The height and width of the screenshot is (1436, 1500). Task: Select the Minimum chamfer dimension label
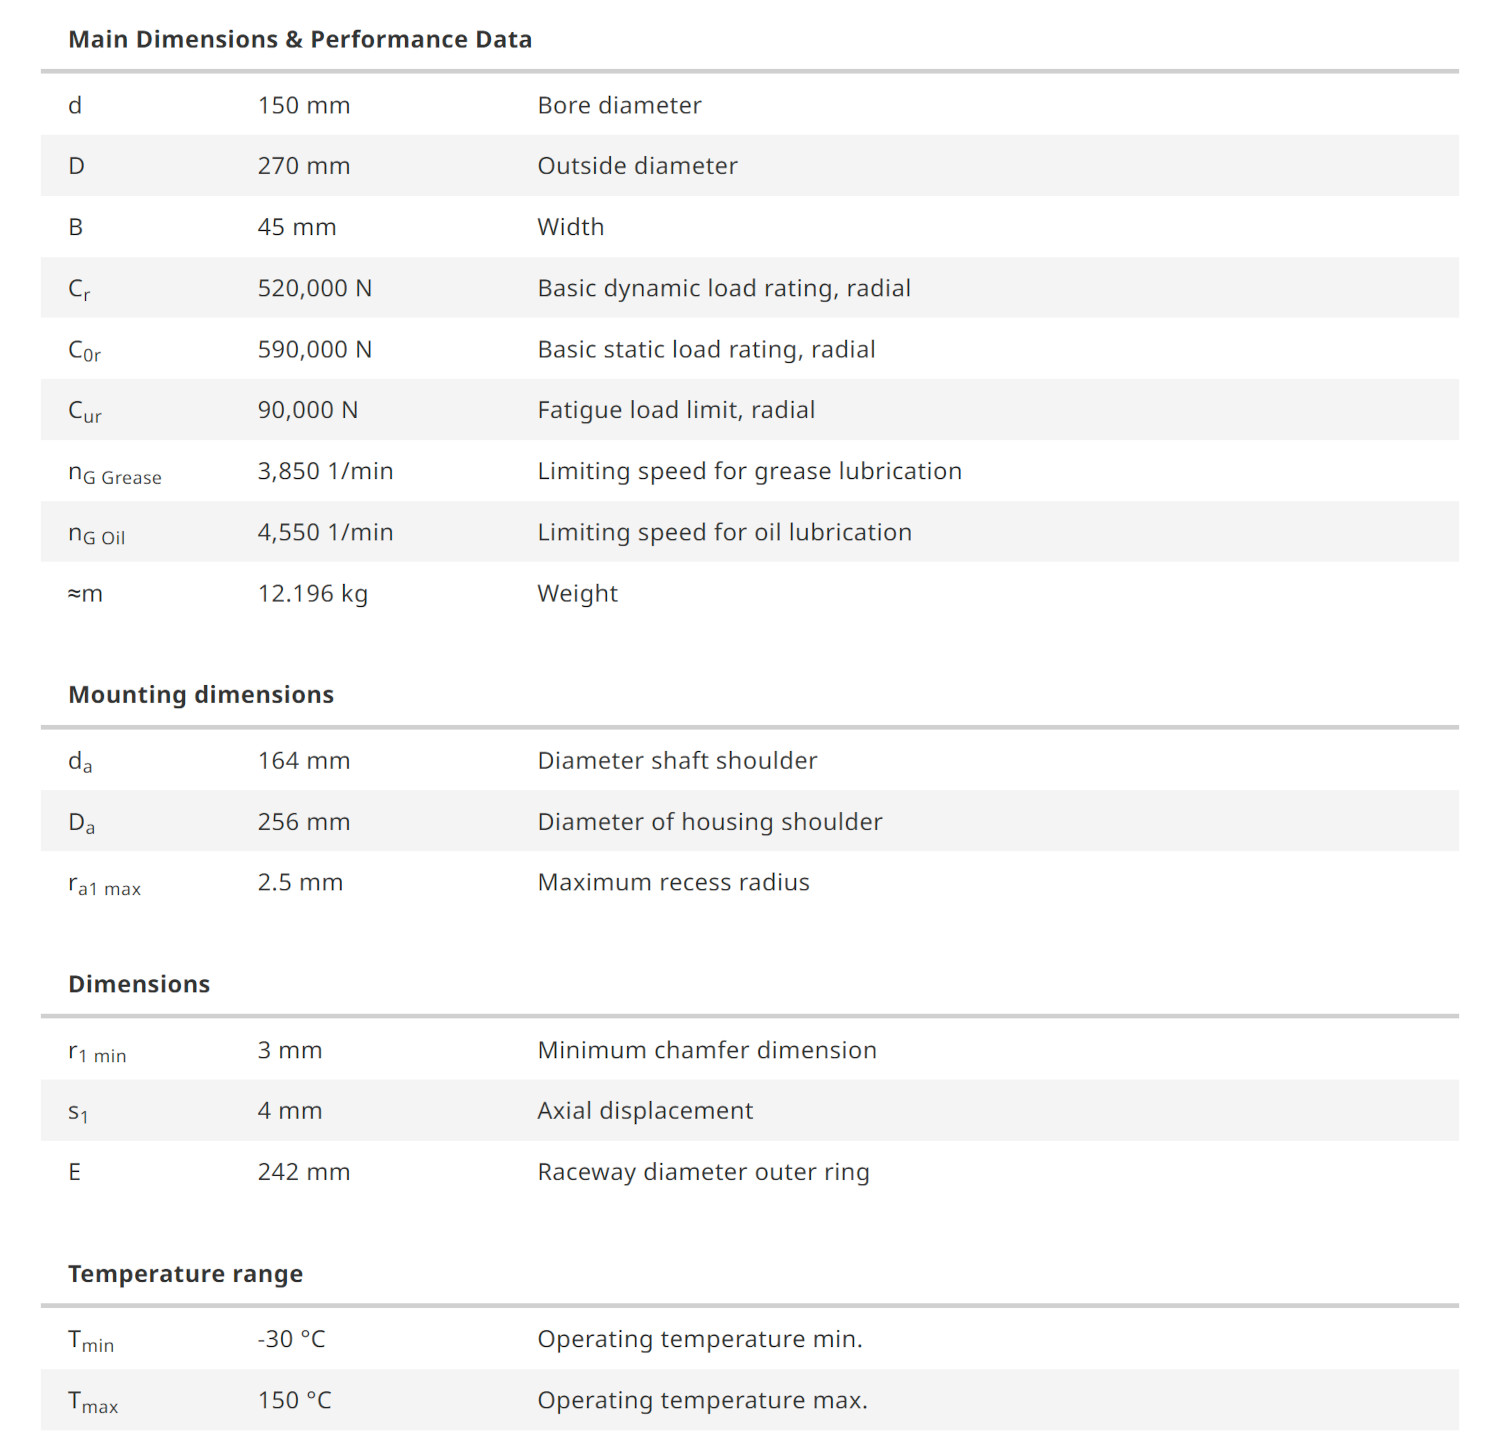point(707,1050)
